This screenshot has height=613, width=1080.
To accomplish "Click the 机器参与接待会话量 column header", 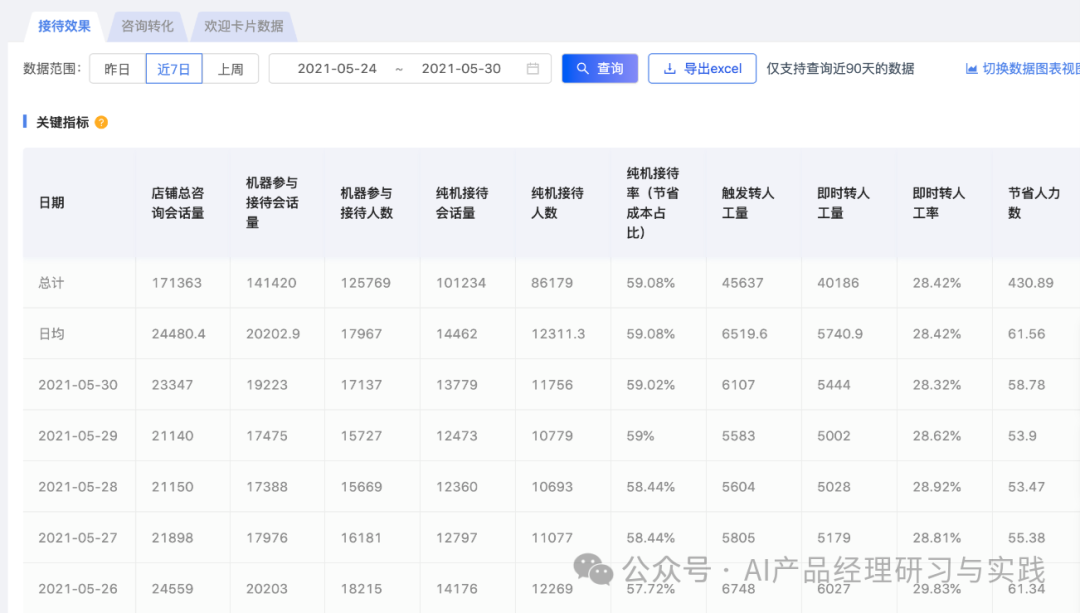I will click(272, 202).
